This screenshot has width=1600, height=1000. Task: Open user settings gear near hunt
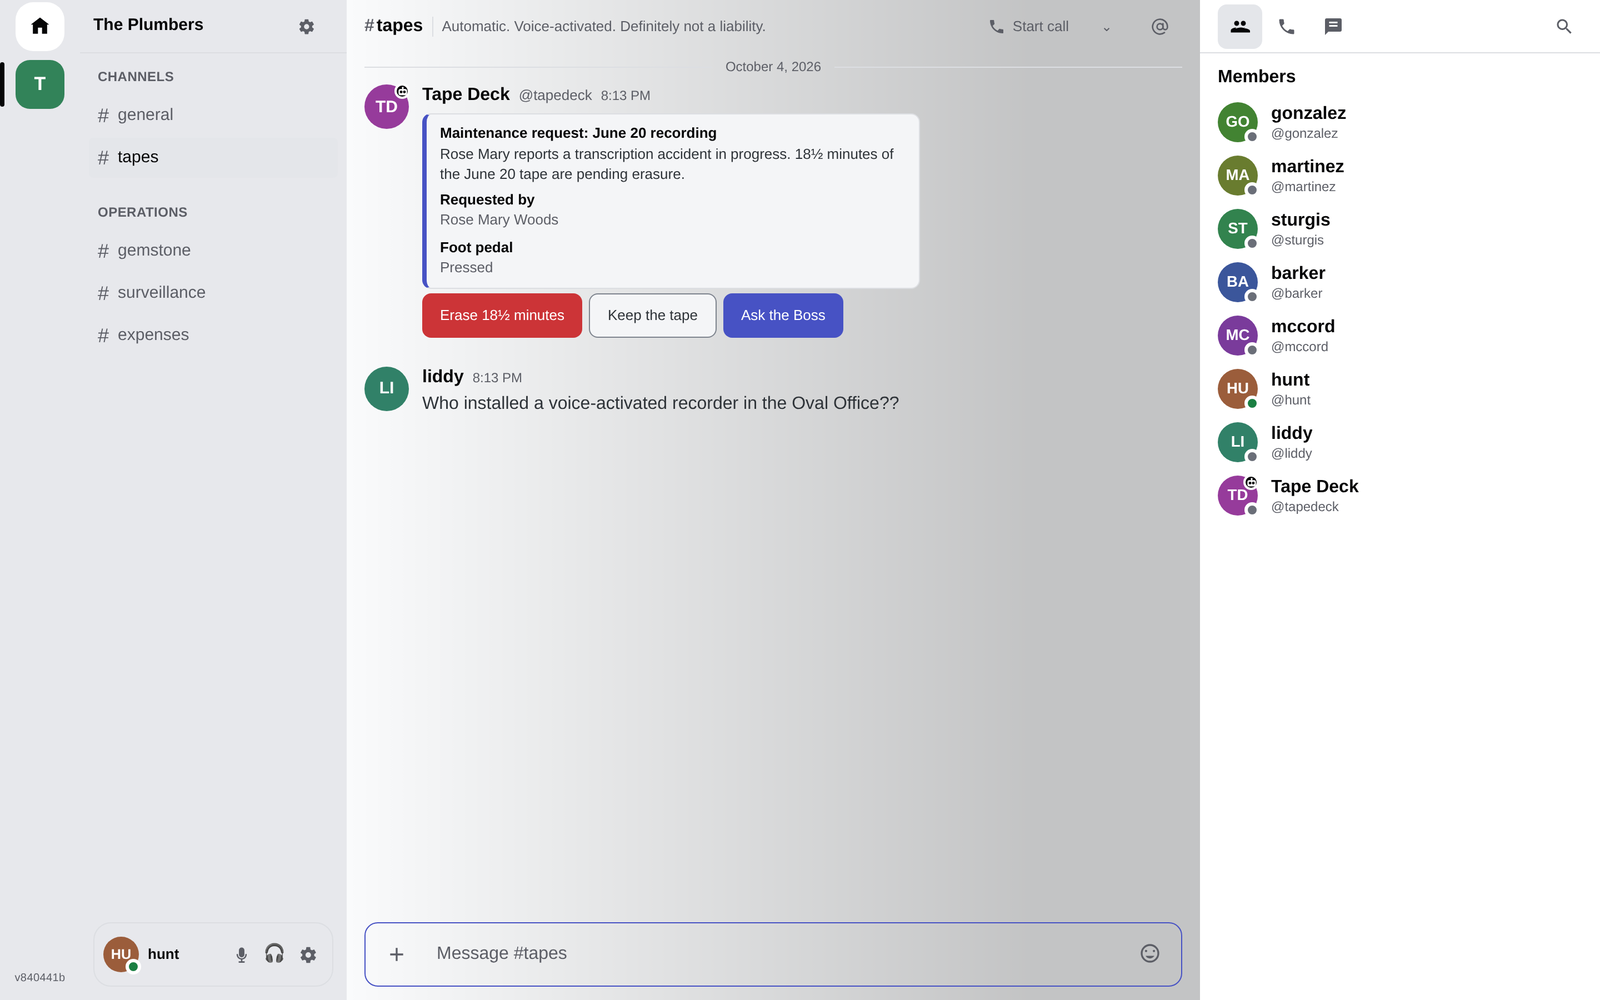(x=308, y=955)
